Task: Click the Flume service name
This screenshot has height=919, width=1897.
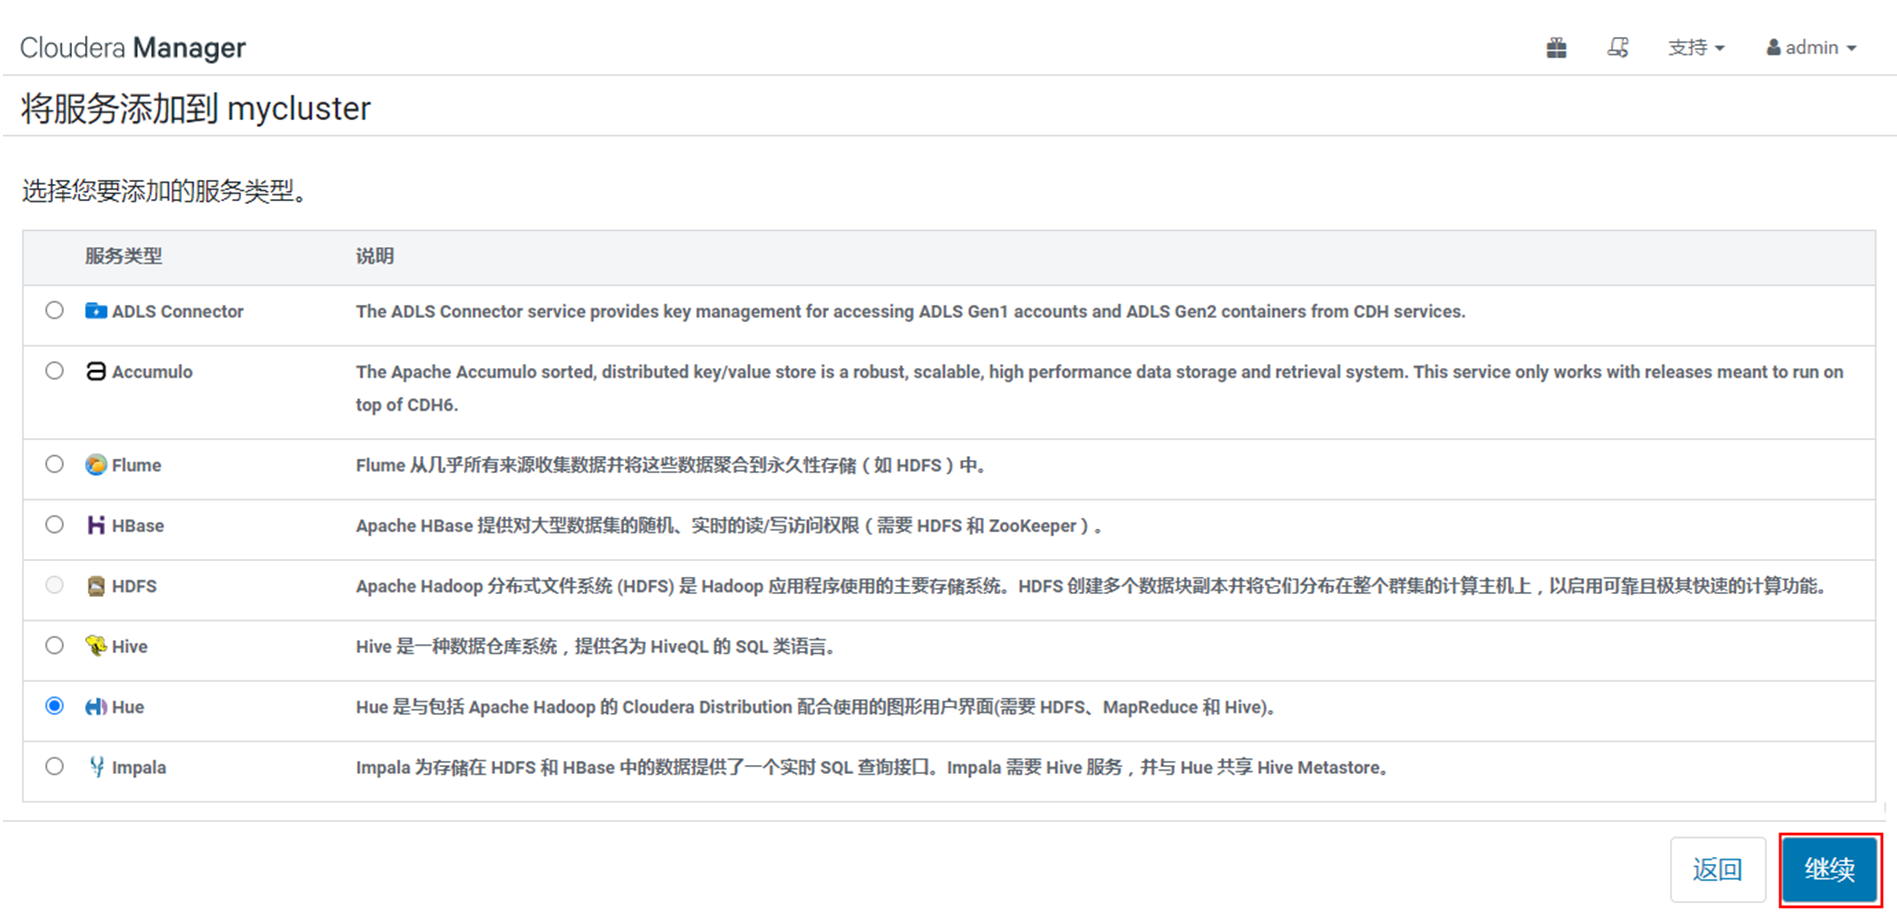Action: 136,465
